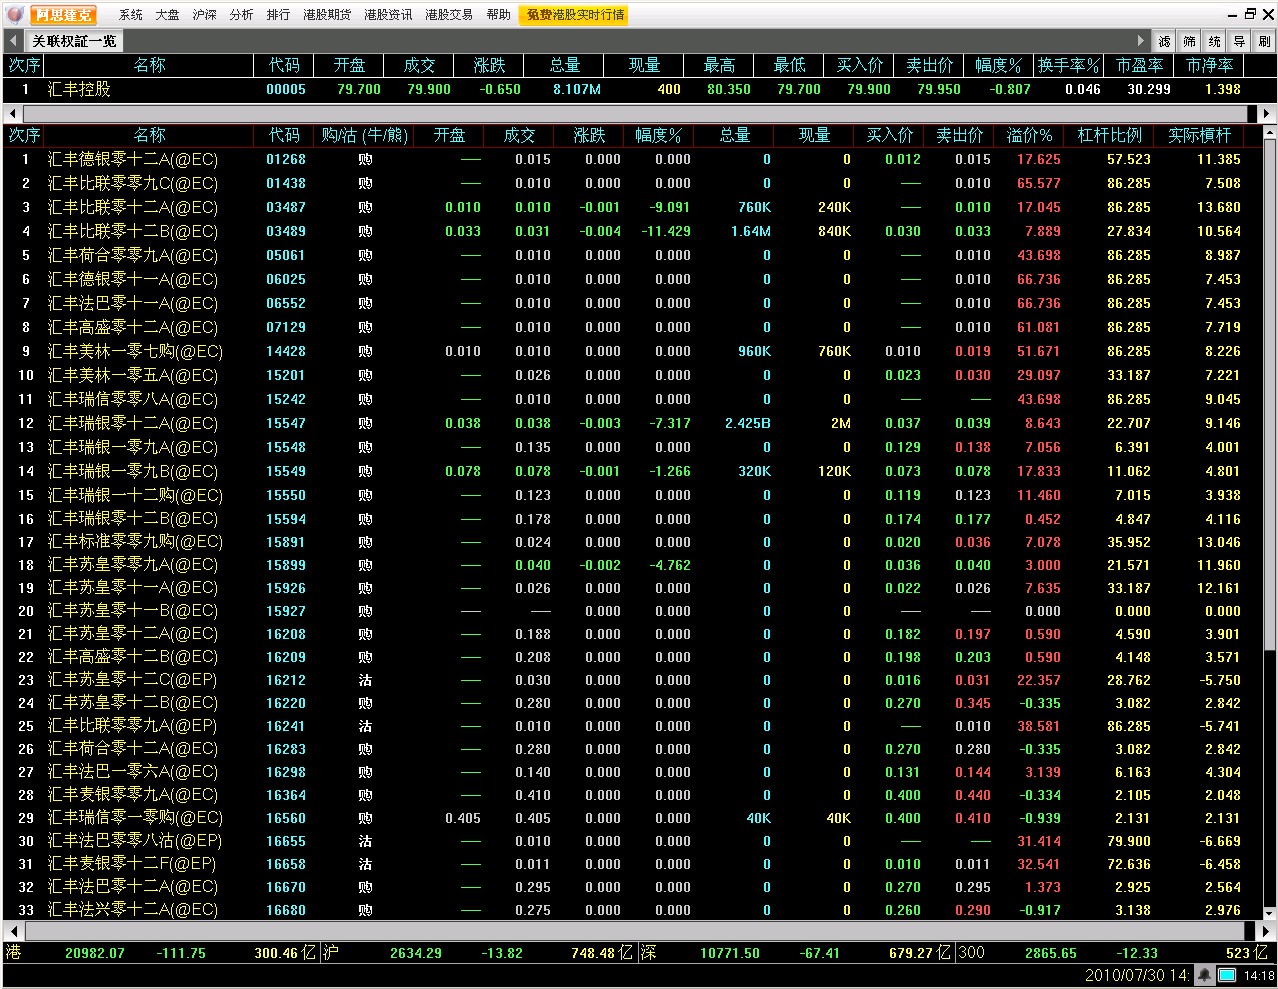Click the vertical scrollbar thumb on right

coord(1270,395)
